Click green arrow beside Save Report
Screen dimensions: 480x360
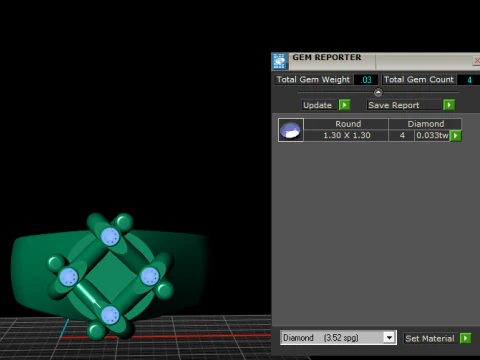[449, 105]
